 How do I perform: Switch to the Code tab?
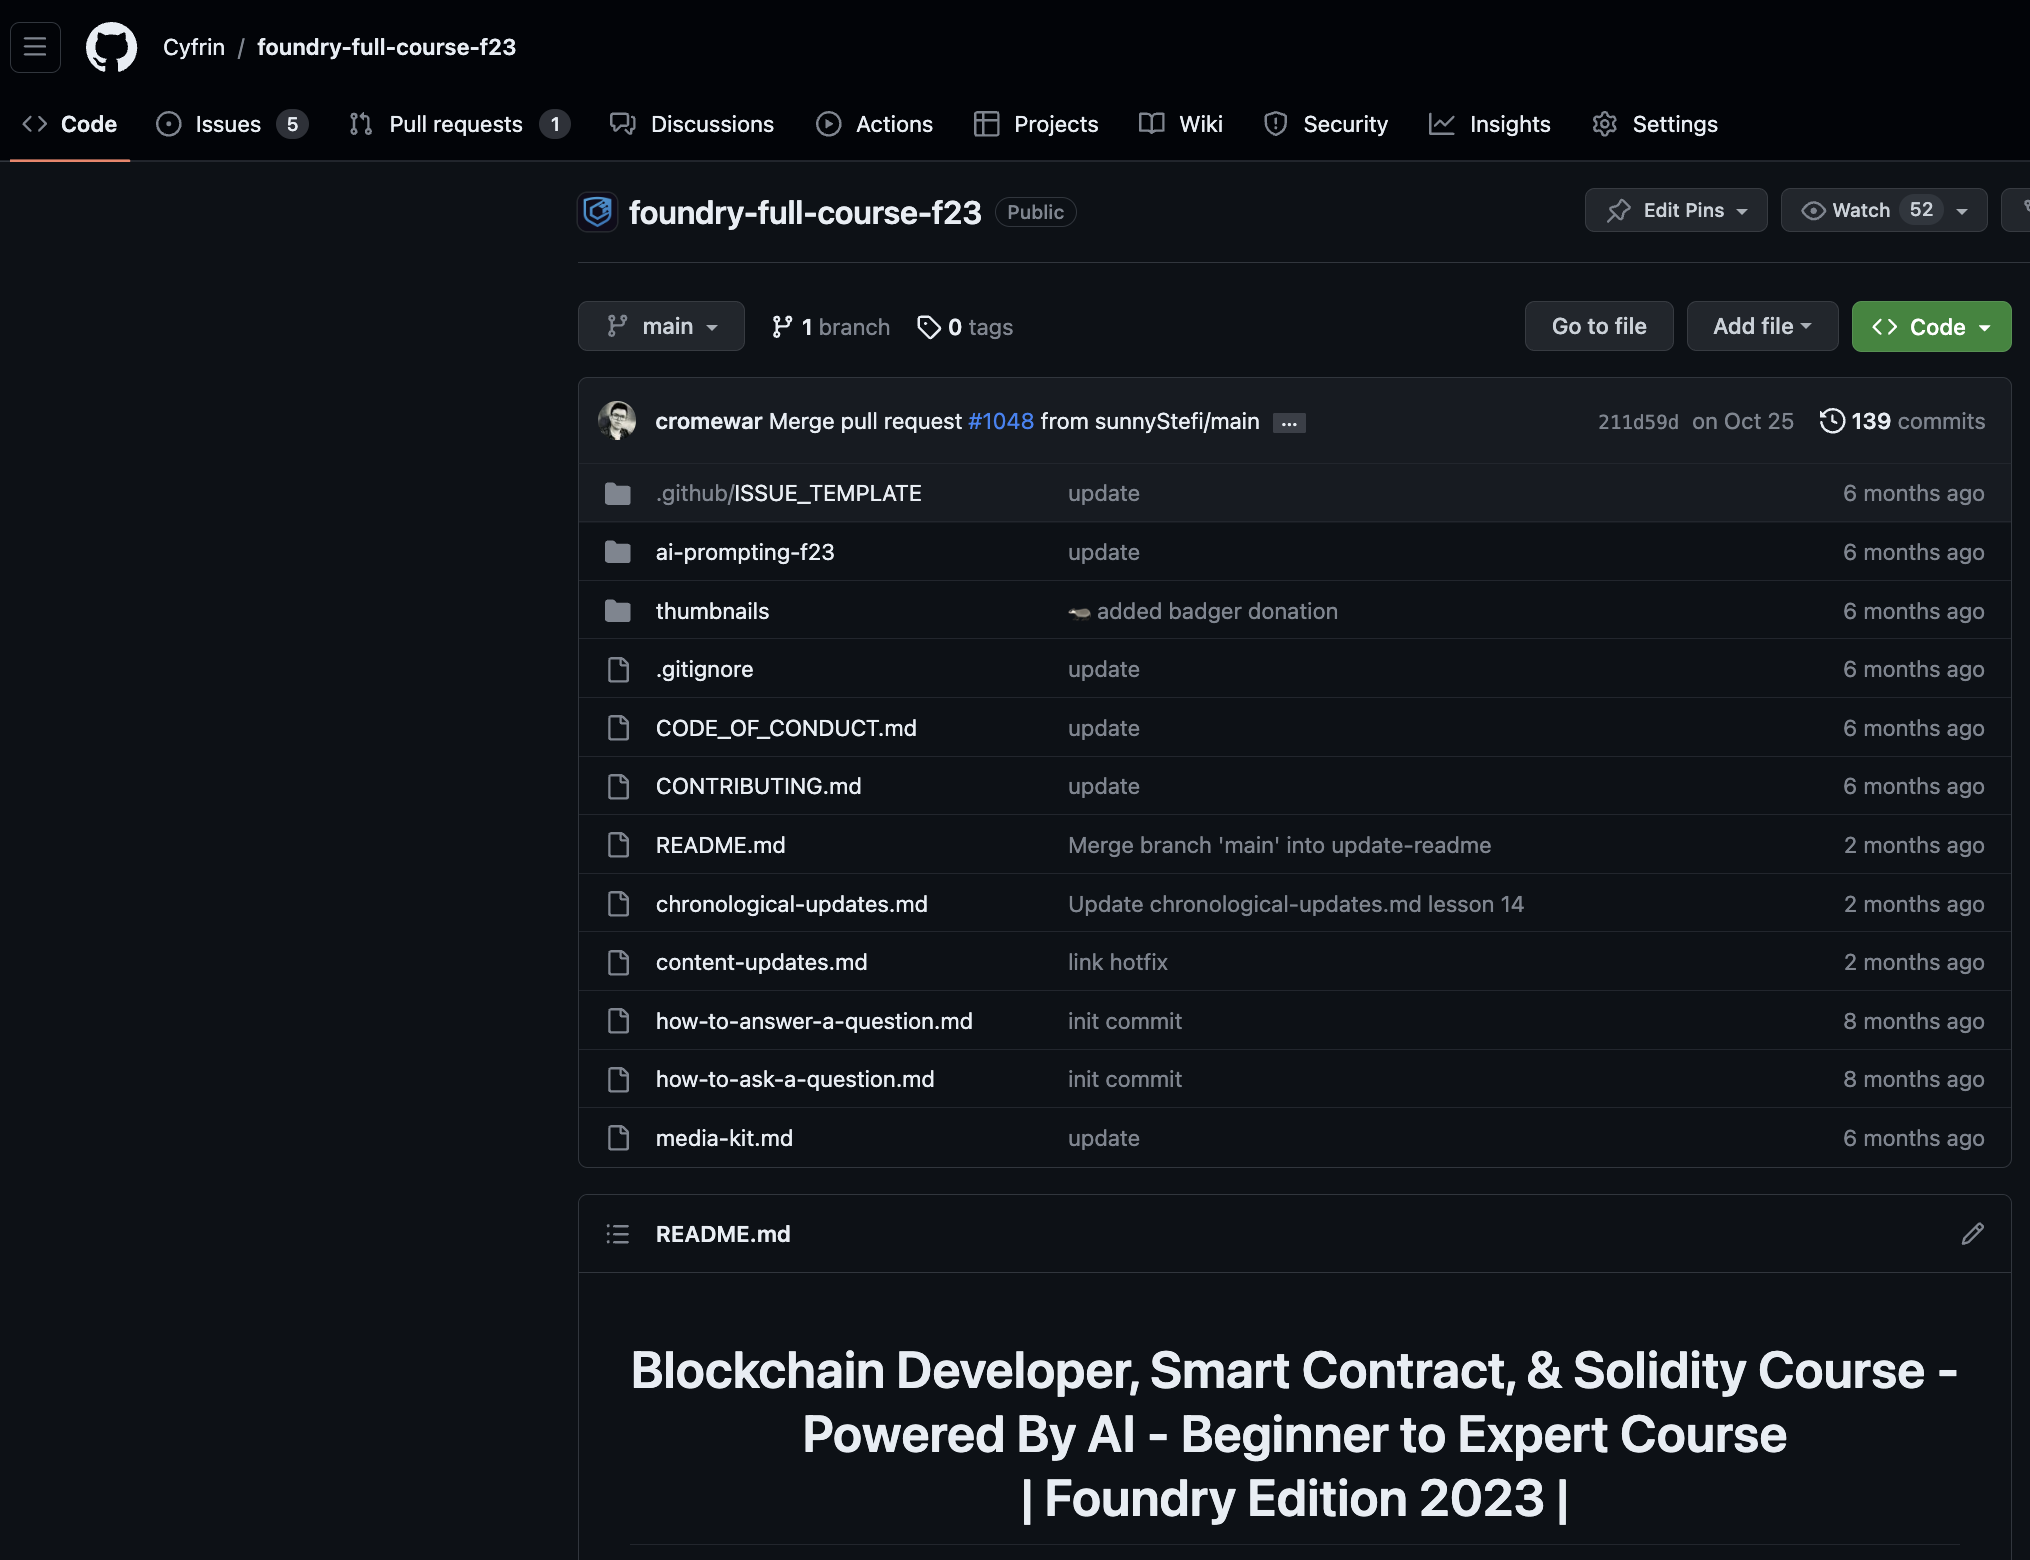coord(70,124)
